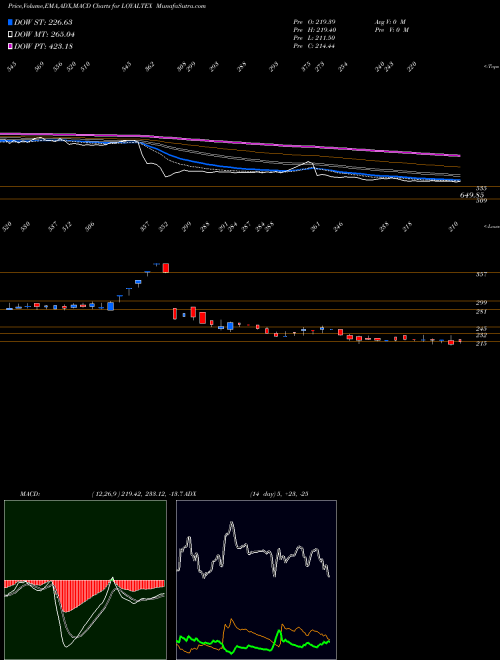Click the 'Pre L: 211.50' value
The image size is (500, 660).
314,38
